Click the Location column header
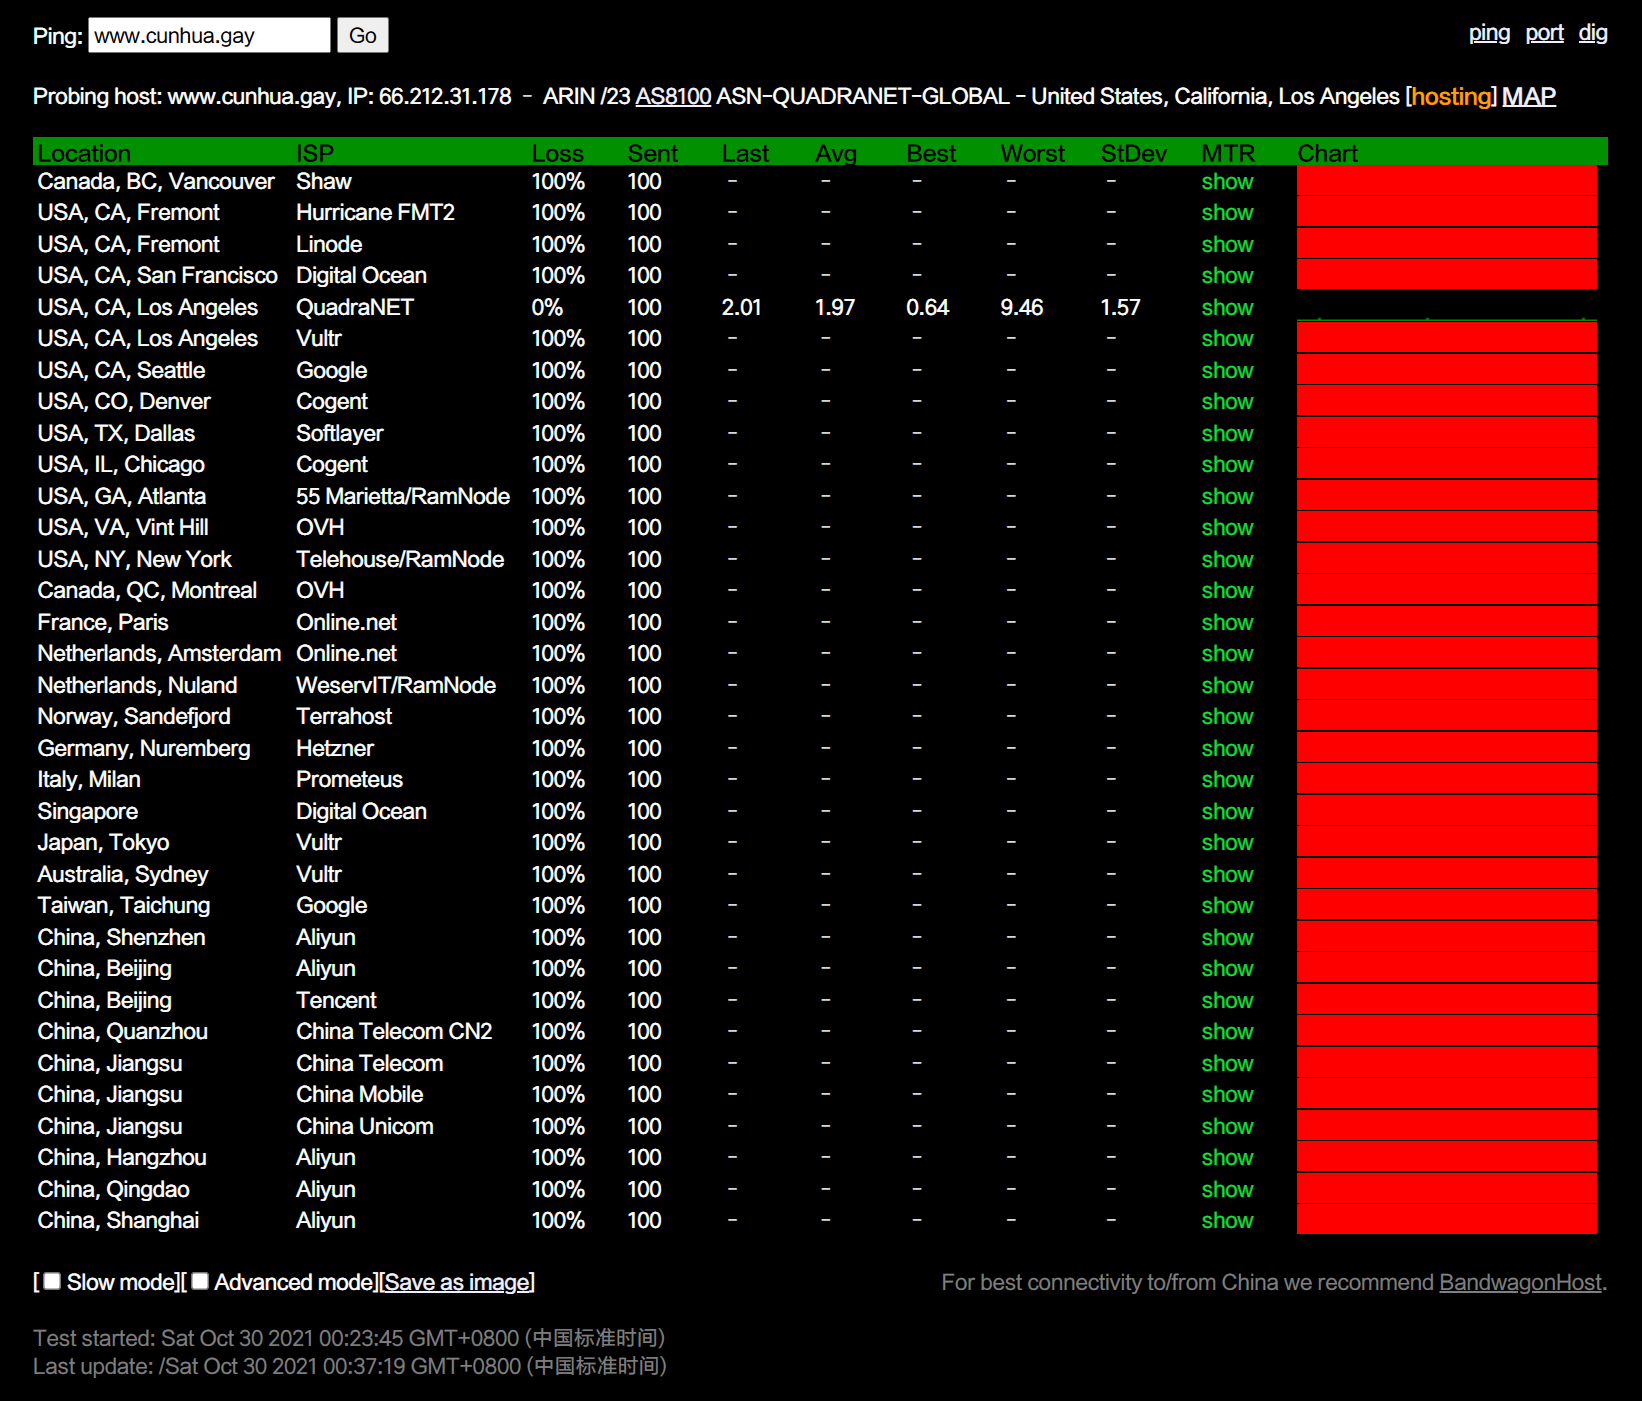 coord(84,153)
